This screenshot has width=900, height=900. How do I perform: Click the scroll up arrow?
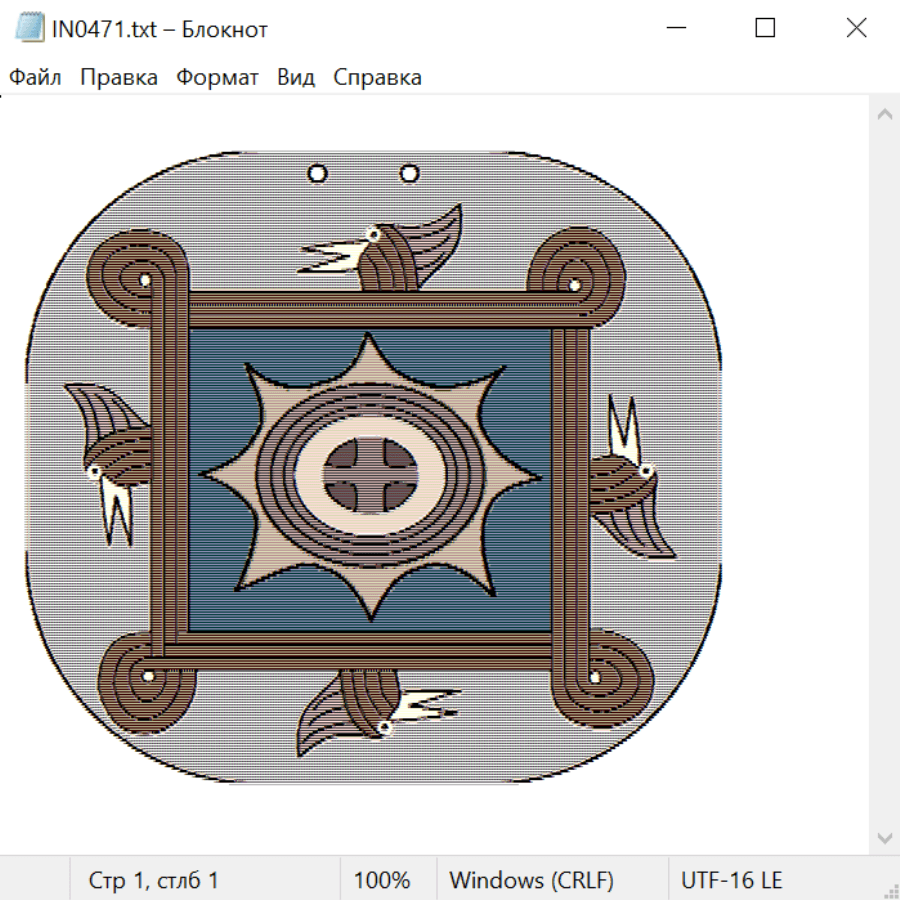[884, 114]
